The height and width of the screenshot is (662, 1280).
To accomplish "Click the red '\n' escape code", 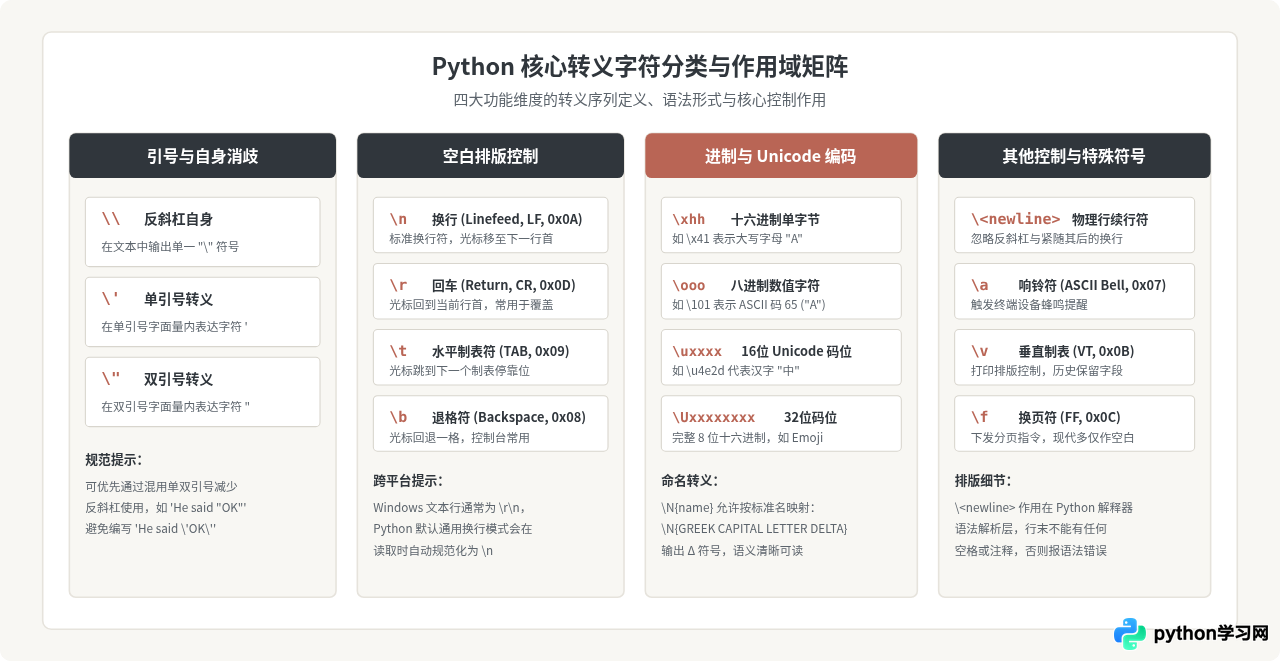I will [398, 219].
